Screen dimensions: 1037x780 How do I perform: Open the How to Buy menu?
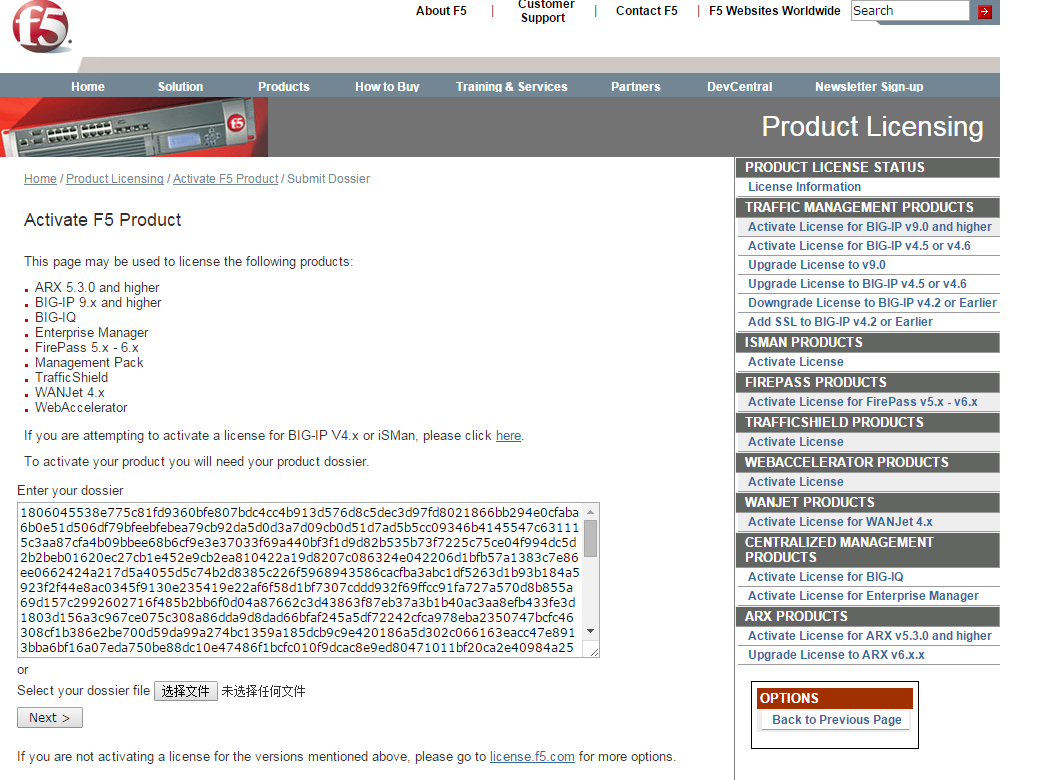click(x=387, y=87)
